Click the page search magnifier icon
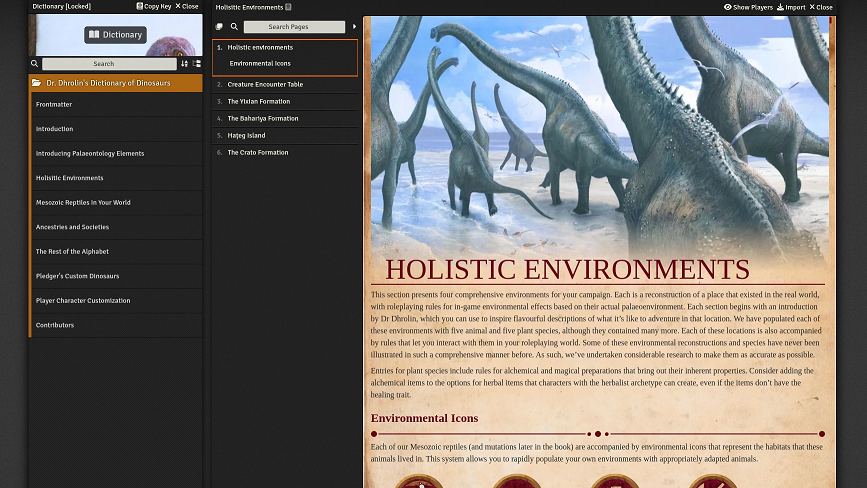Screen dimensions: 867x488 pyautogui.click(x=234, y=27)
